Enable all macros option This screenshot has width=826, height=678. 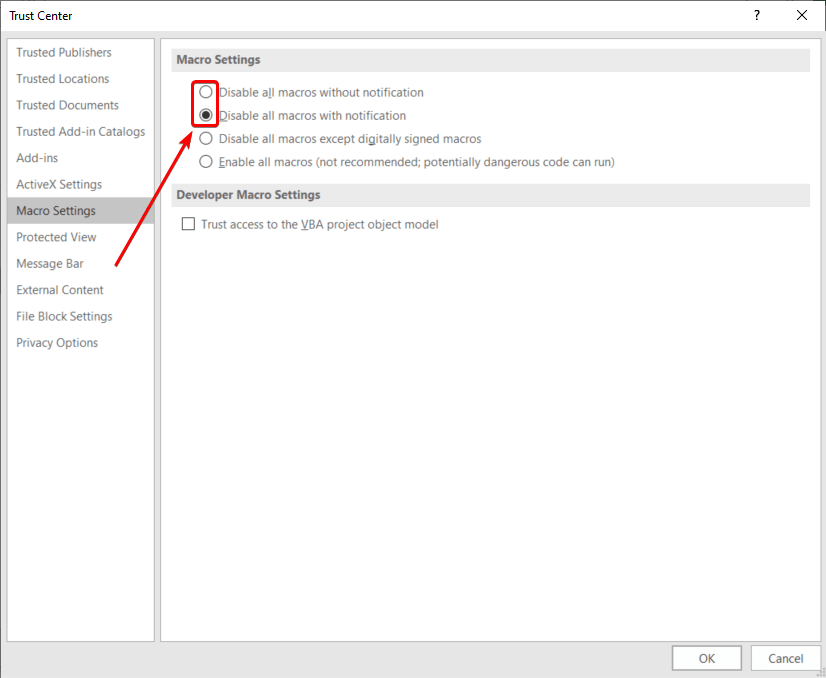tap(205, 161)
